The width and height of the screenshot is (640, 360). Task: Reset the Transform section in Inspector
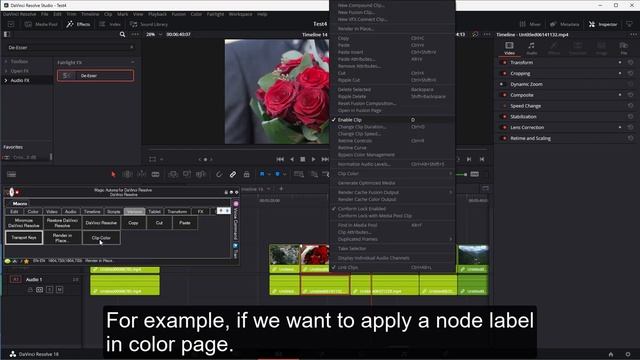click(x=630, y=62)
